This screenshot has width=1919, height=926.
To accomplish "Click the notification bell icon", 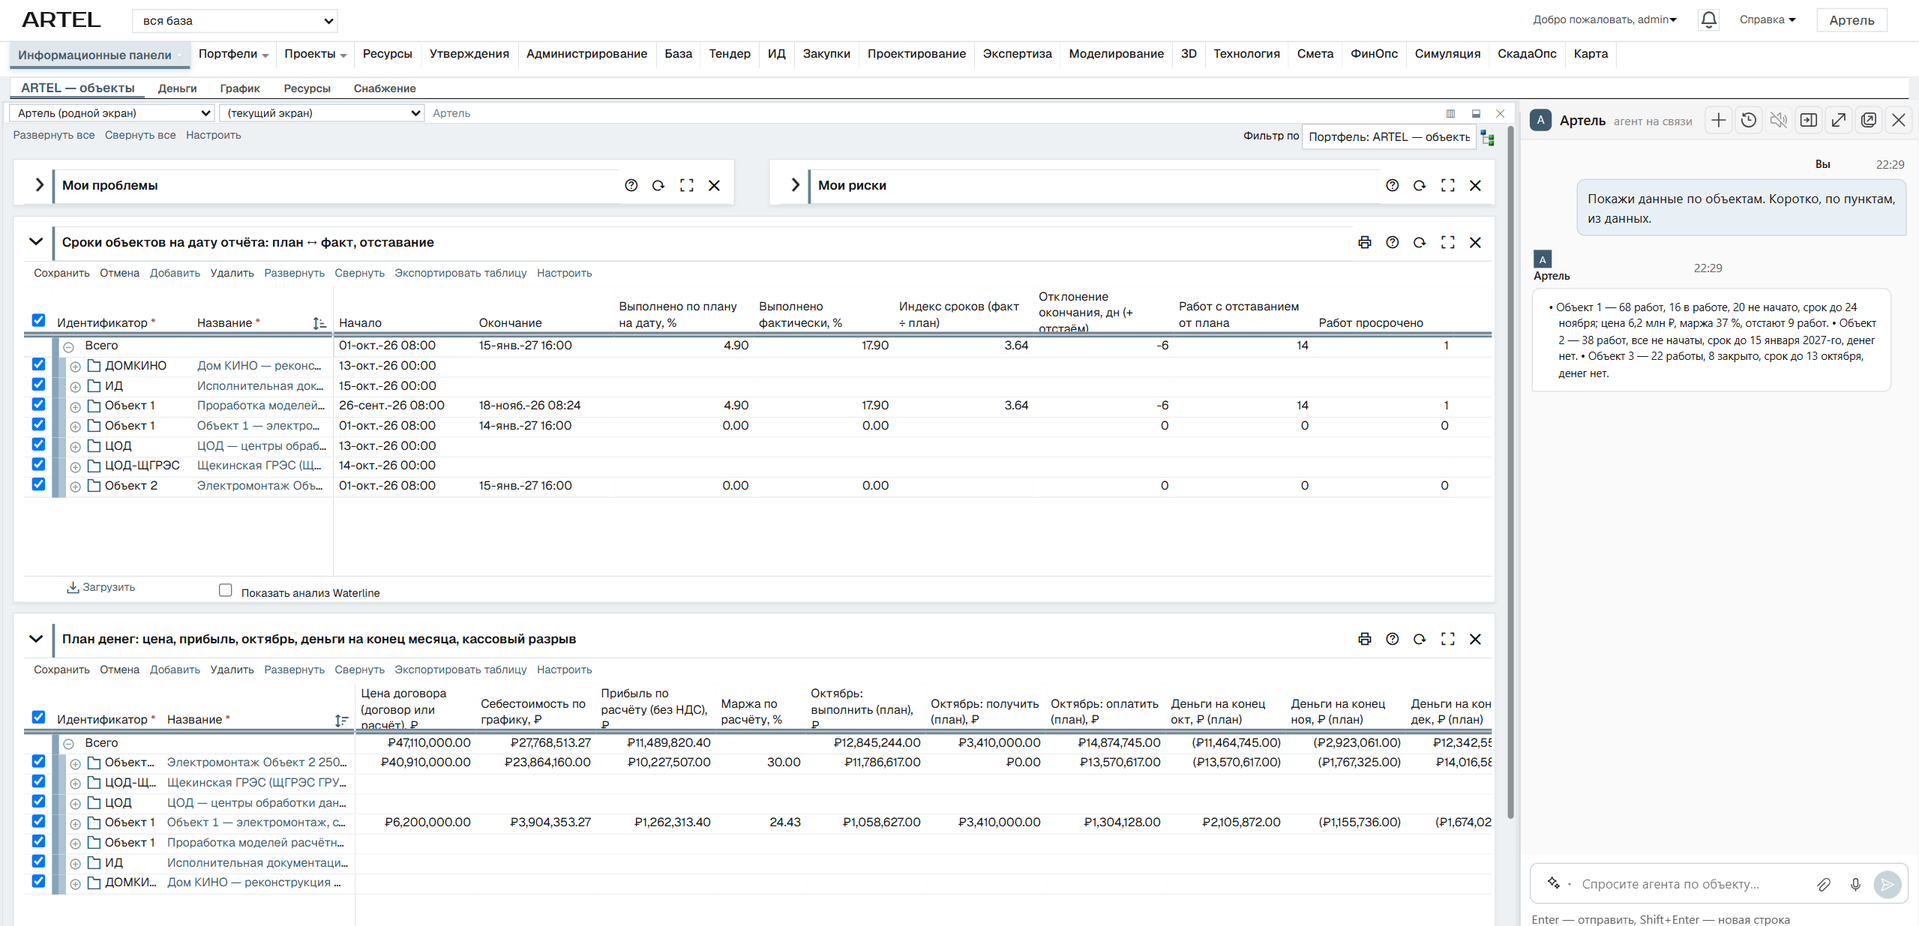I will 1709,19.
